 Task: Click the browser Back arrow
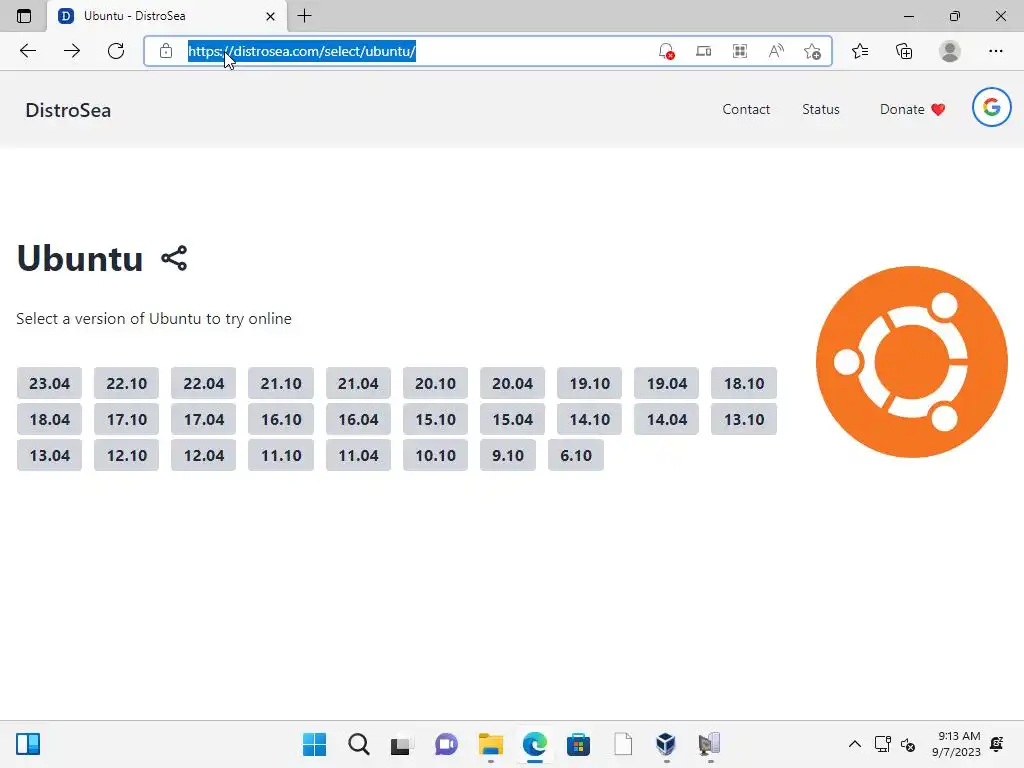[27, 51]
